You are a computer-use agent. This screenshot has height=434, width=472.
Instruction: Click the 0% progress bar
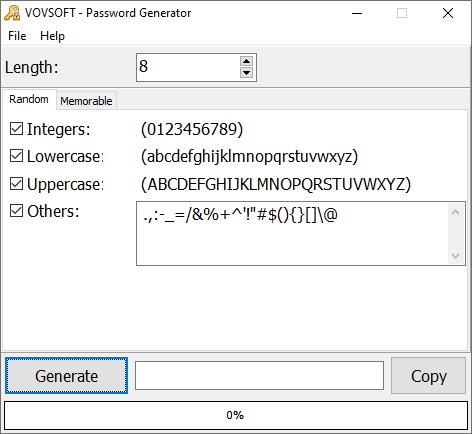[x=236, y=415]
